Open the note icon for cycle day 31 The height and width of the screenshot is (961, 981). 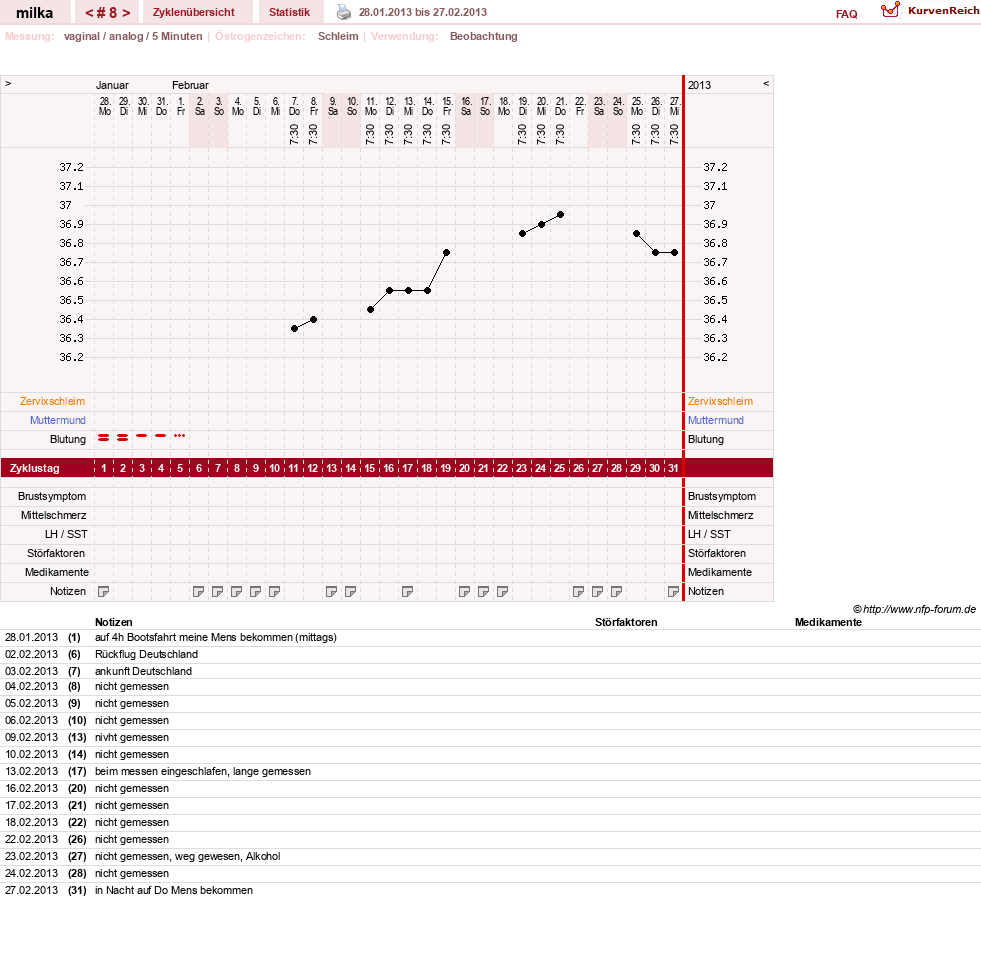click(673, 591)
